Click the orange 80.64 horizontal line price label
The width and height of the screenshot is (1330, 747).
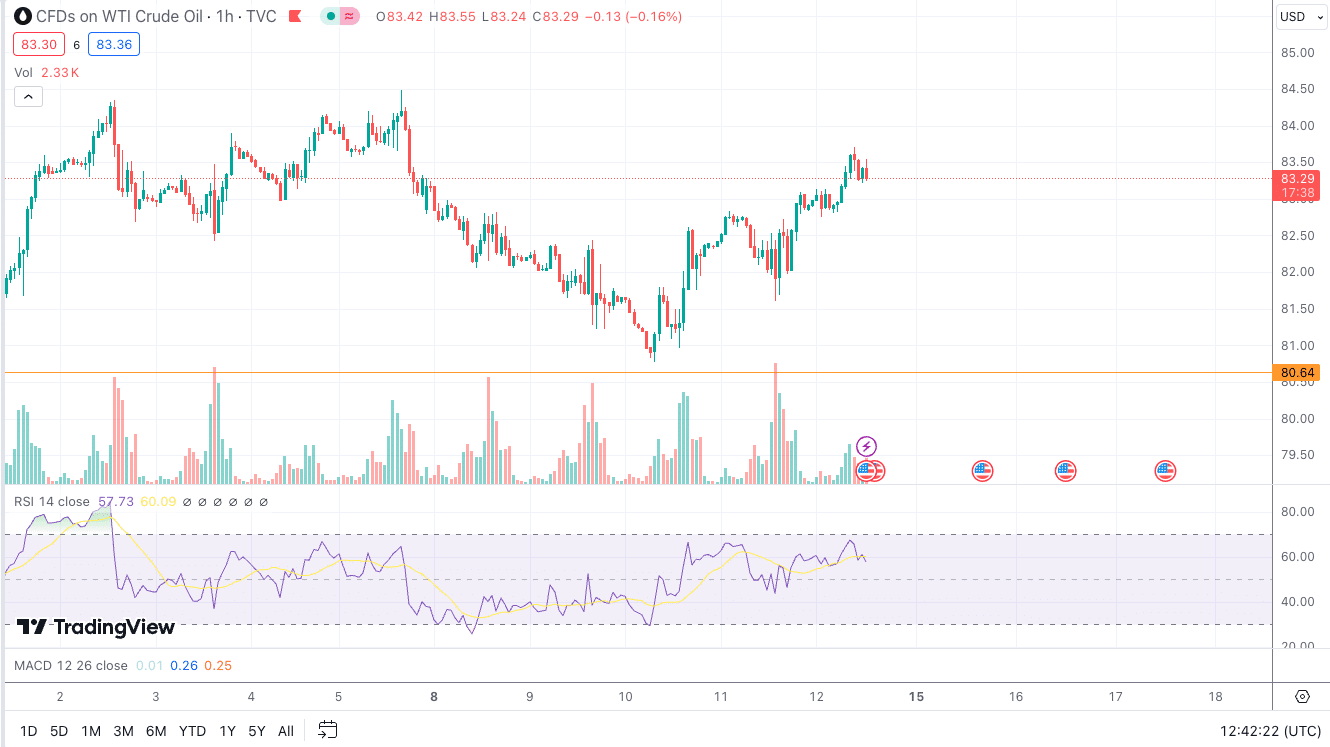point(1297,372)
